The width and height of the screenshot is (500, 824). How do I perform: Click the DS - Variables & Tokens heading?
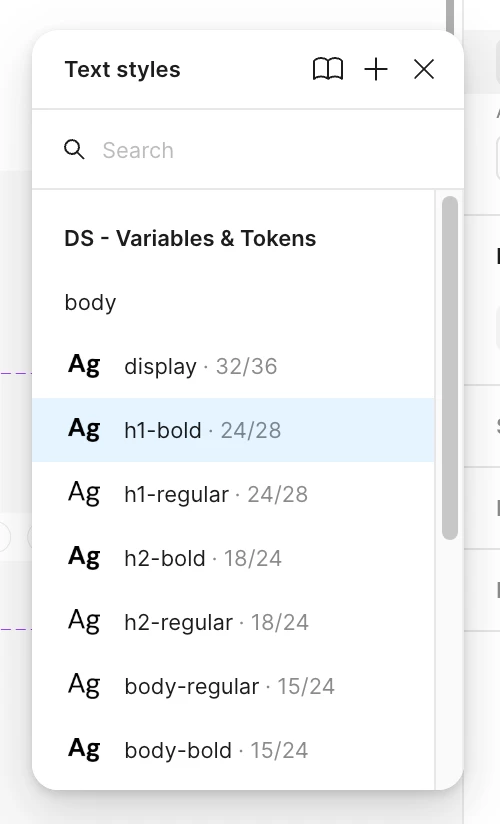[190, 238]
